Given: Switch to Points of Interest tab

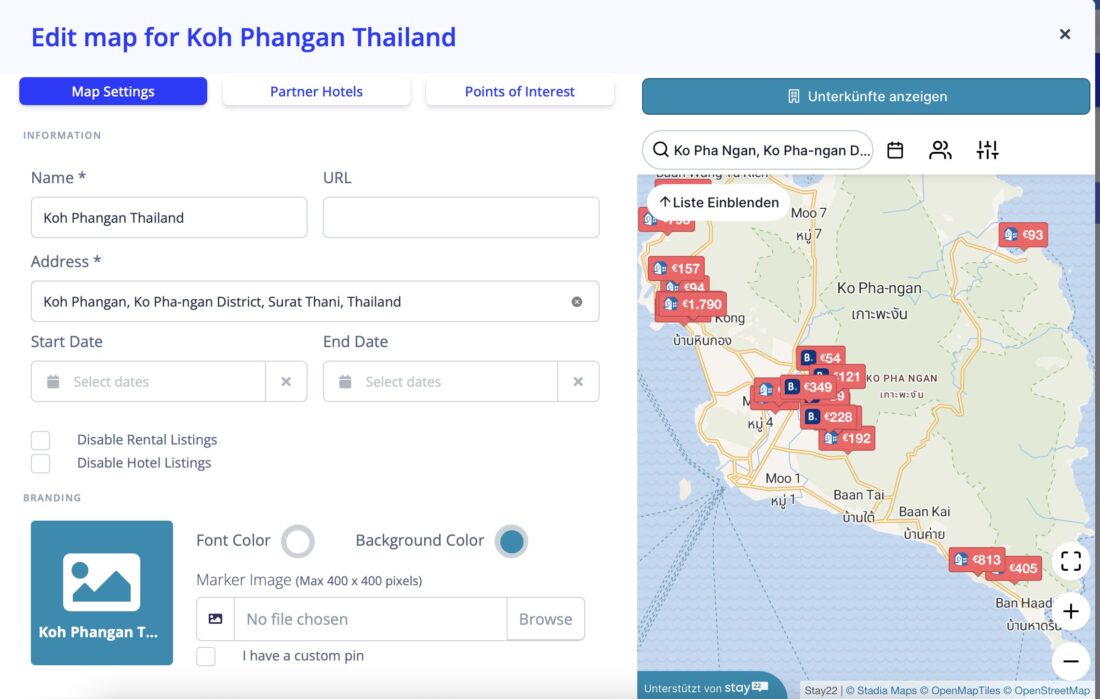Looking at the screenshot, I should (520, 91).
